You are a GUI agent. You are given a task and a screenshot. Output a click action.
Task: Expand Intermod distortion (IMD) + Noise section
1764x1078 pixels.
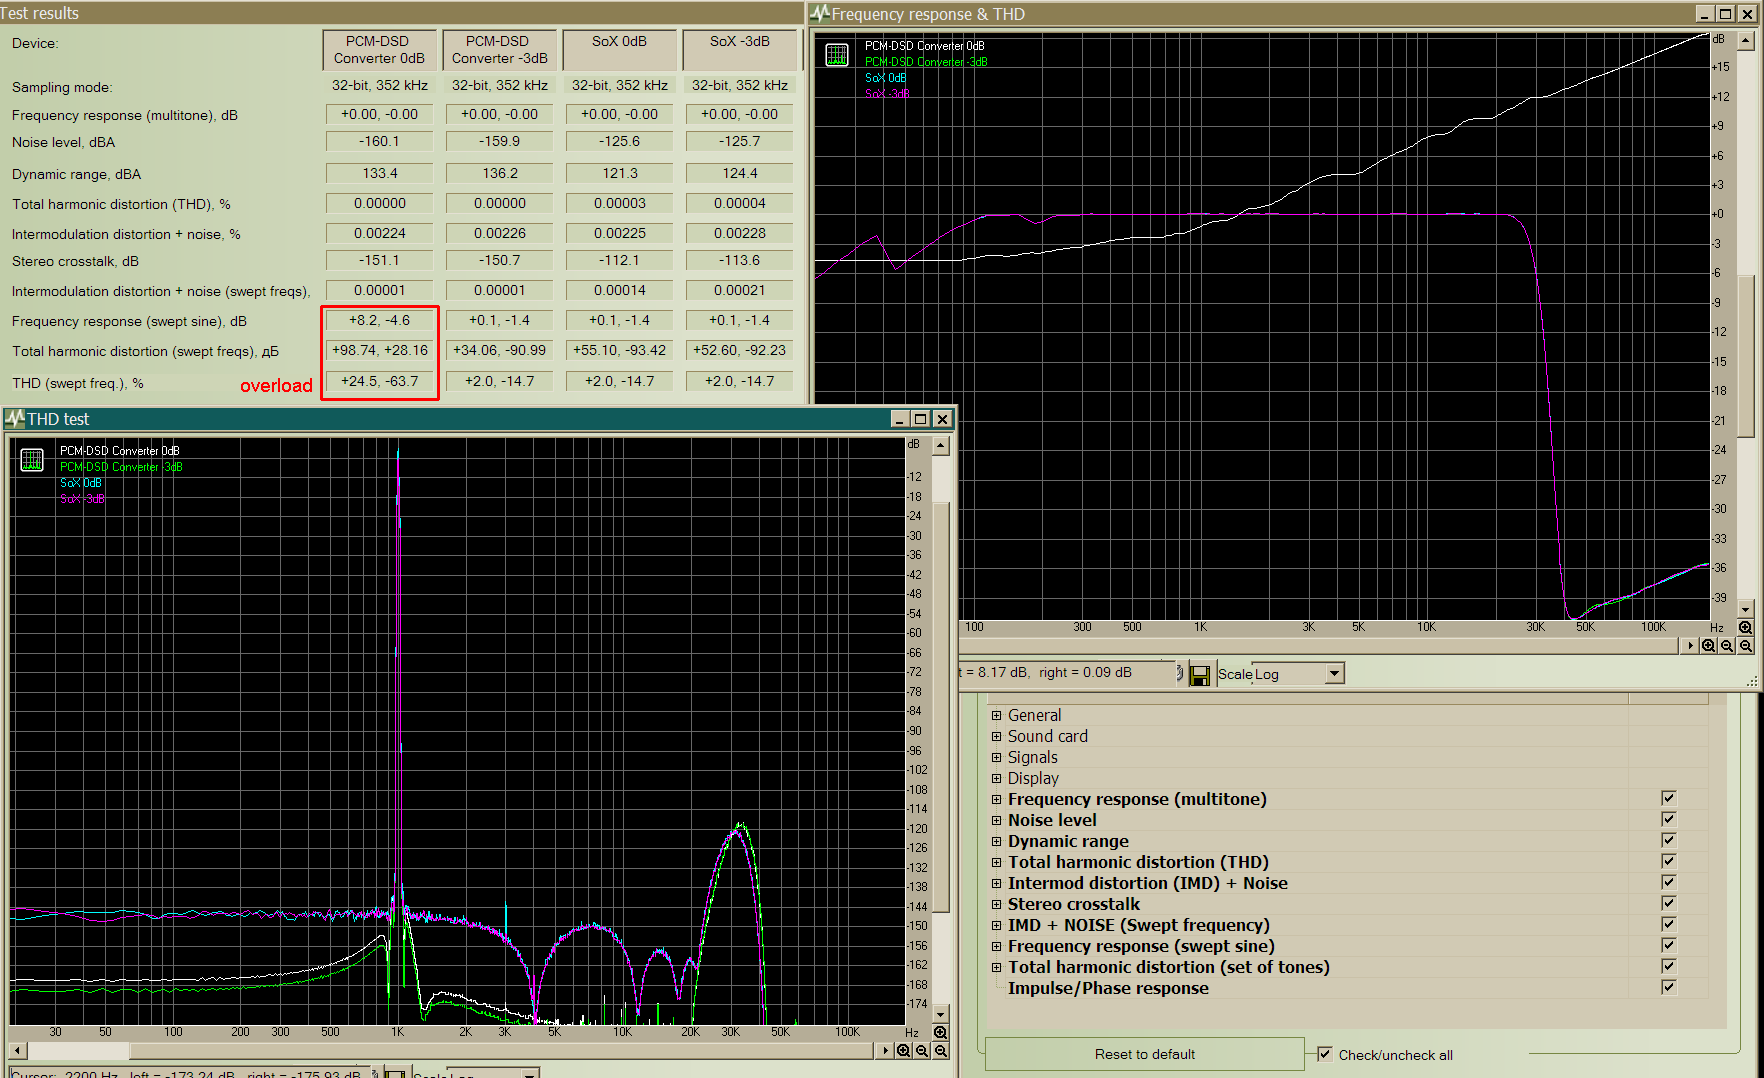996,884
